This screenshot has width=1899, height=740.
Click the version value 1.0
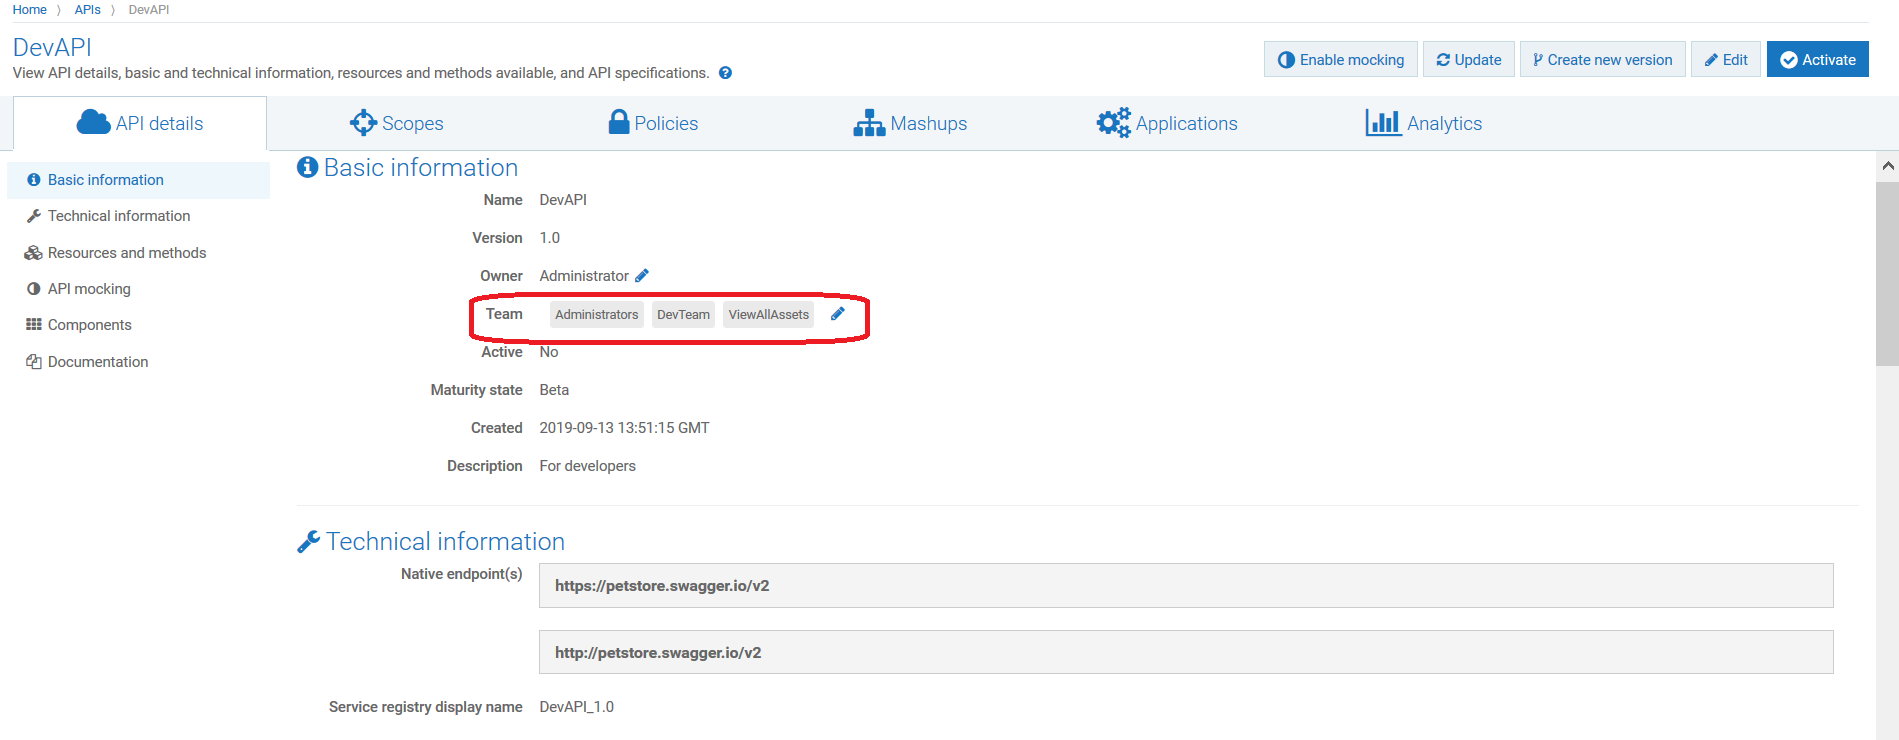tap(550, 238)
